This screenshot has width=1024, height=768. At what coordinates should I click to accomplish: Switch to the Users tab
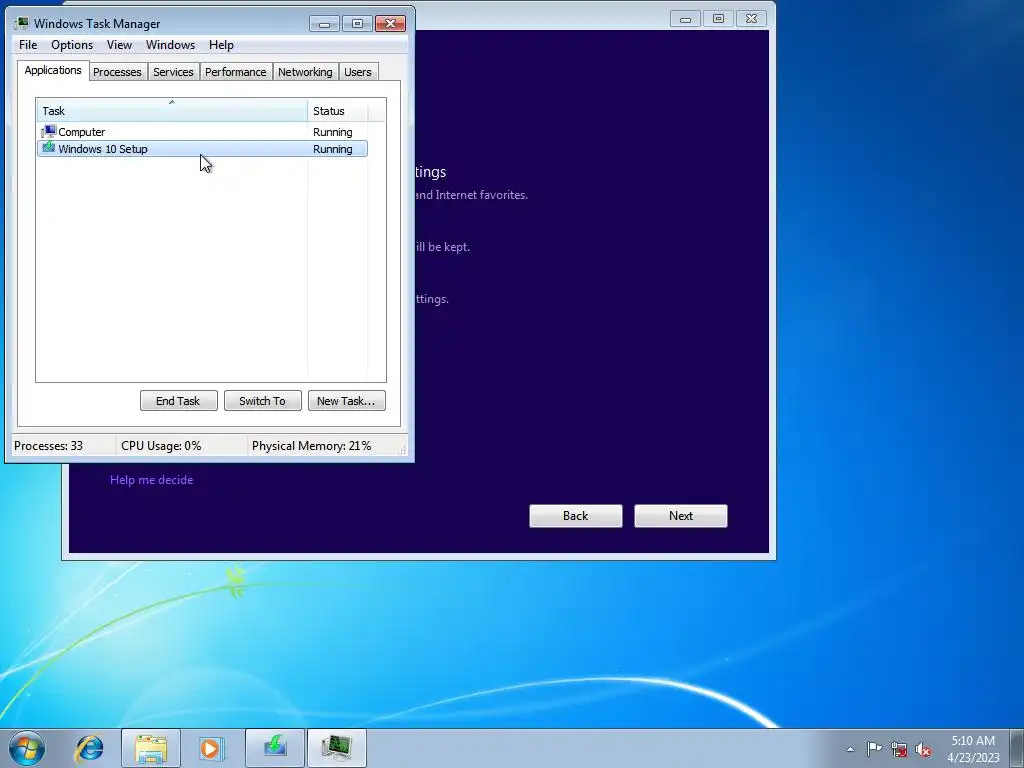click(358, 72)
